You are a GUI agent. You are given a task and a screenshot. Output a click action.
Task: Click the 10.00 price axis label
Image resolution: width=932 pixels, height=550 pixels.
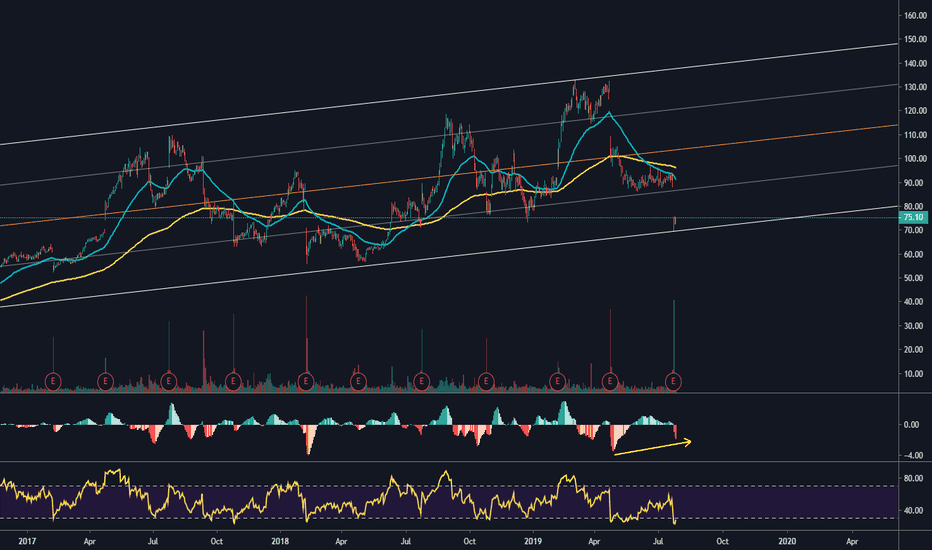point(914,374)
